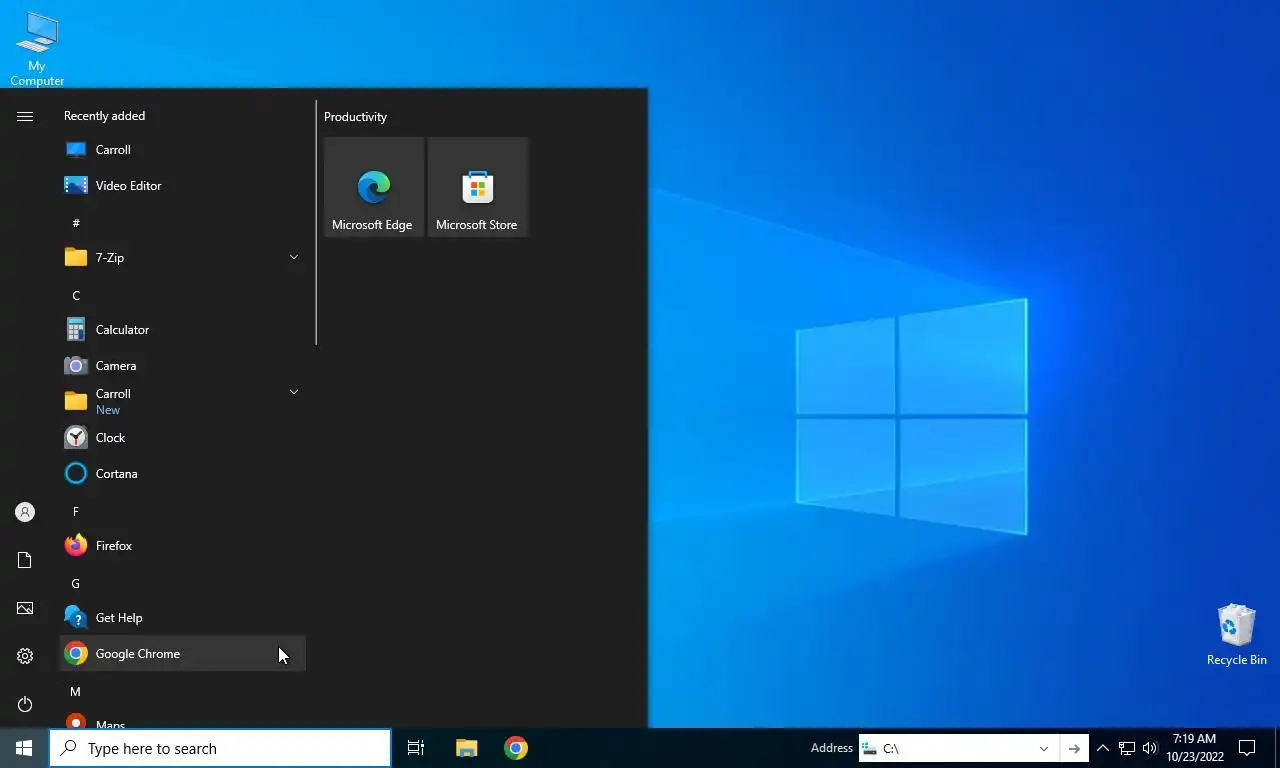Launch the Camera app

point(182,366)
